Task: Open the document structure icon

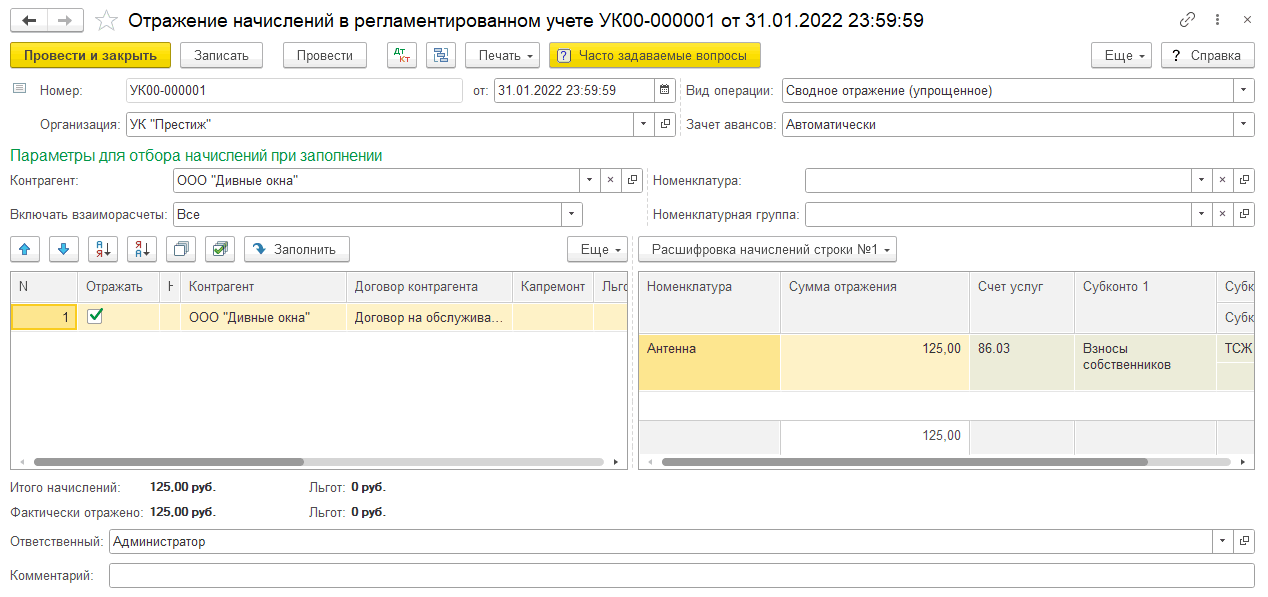Action: pyautogui.click(x=440, y=55)
